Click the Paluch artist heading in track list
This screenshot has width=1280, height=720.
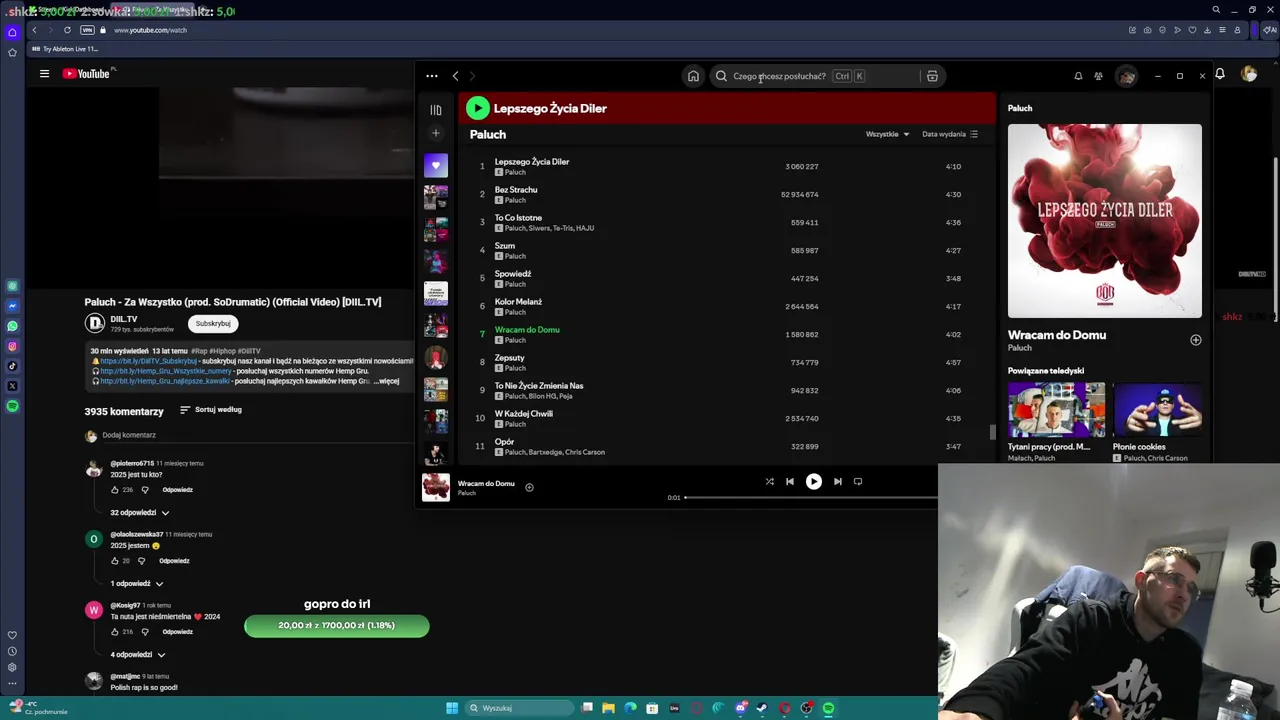(x=488, y=134)
